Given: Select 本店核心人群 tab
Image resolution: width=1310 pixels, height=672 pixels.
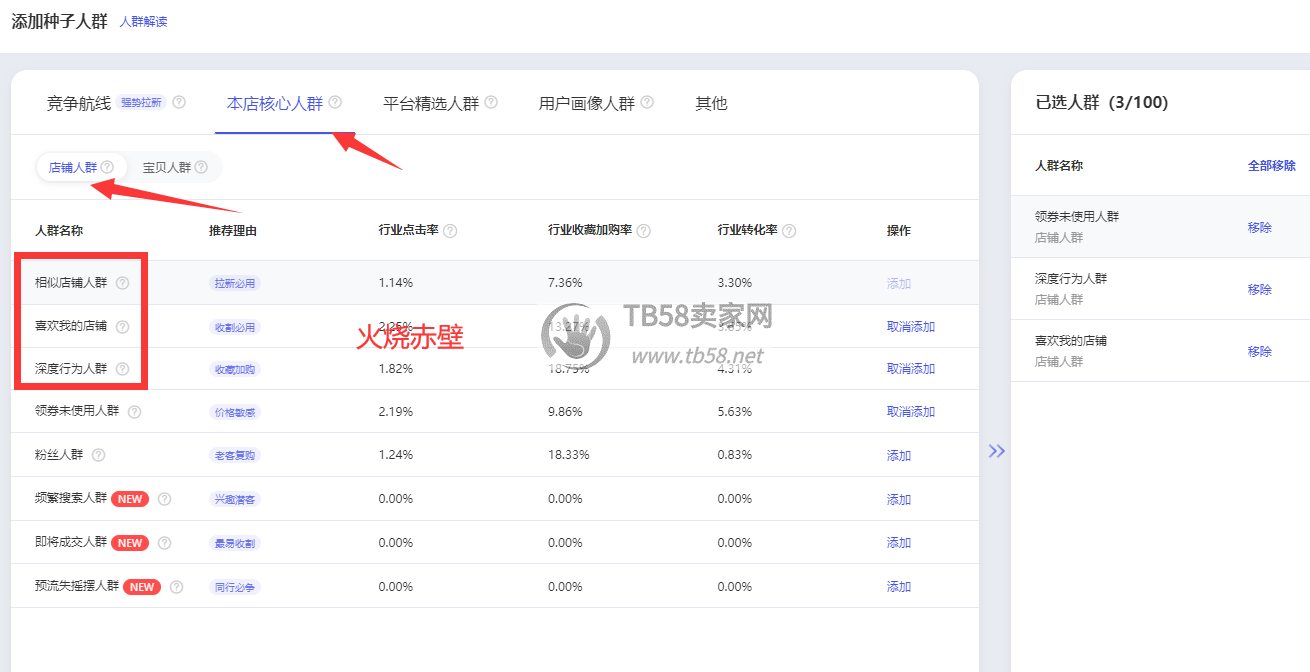Looking at the screenshot, I should 275,103.
